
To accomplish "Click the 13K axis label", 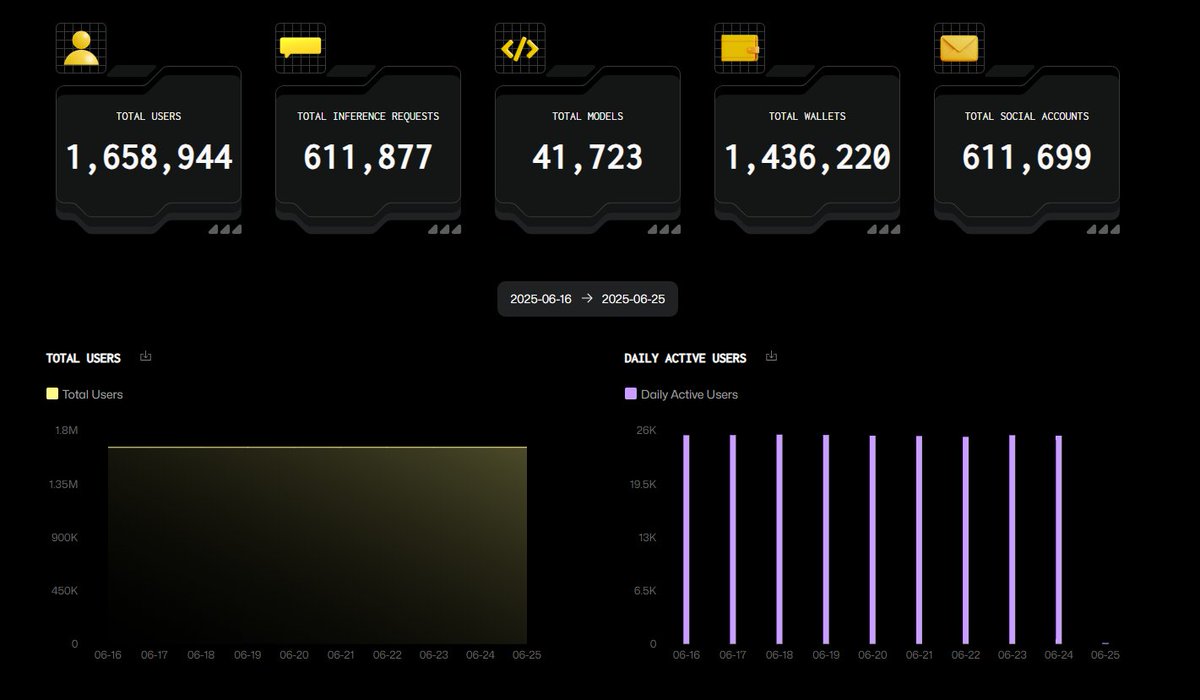I will click(646, 537).
